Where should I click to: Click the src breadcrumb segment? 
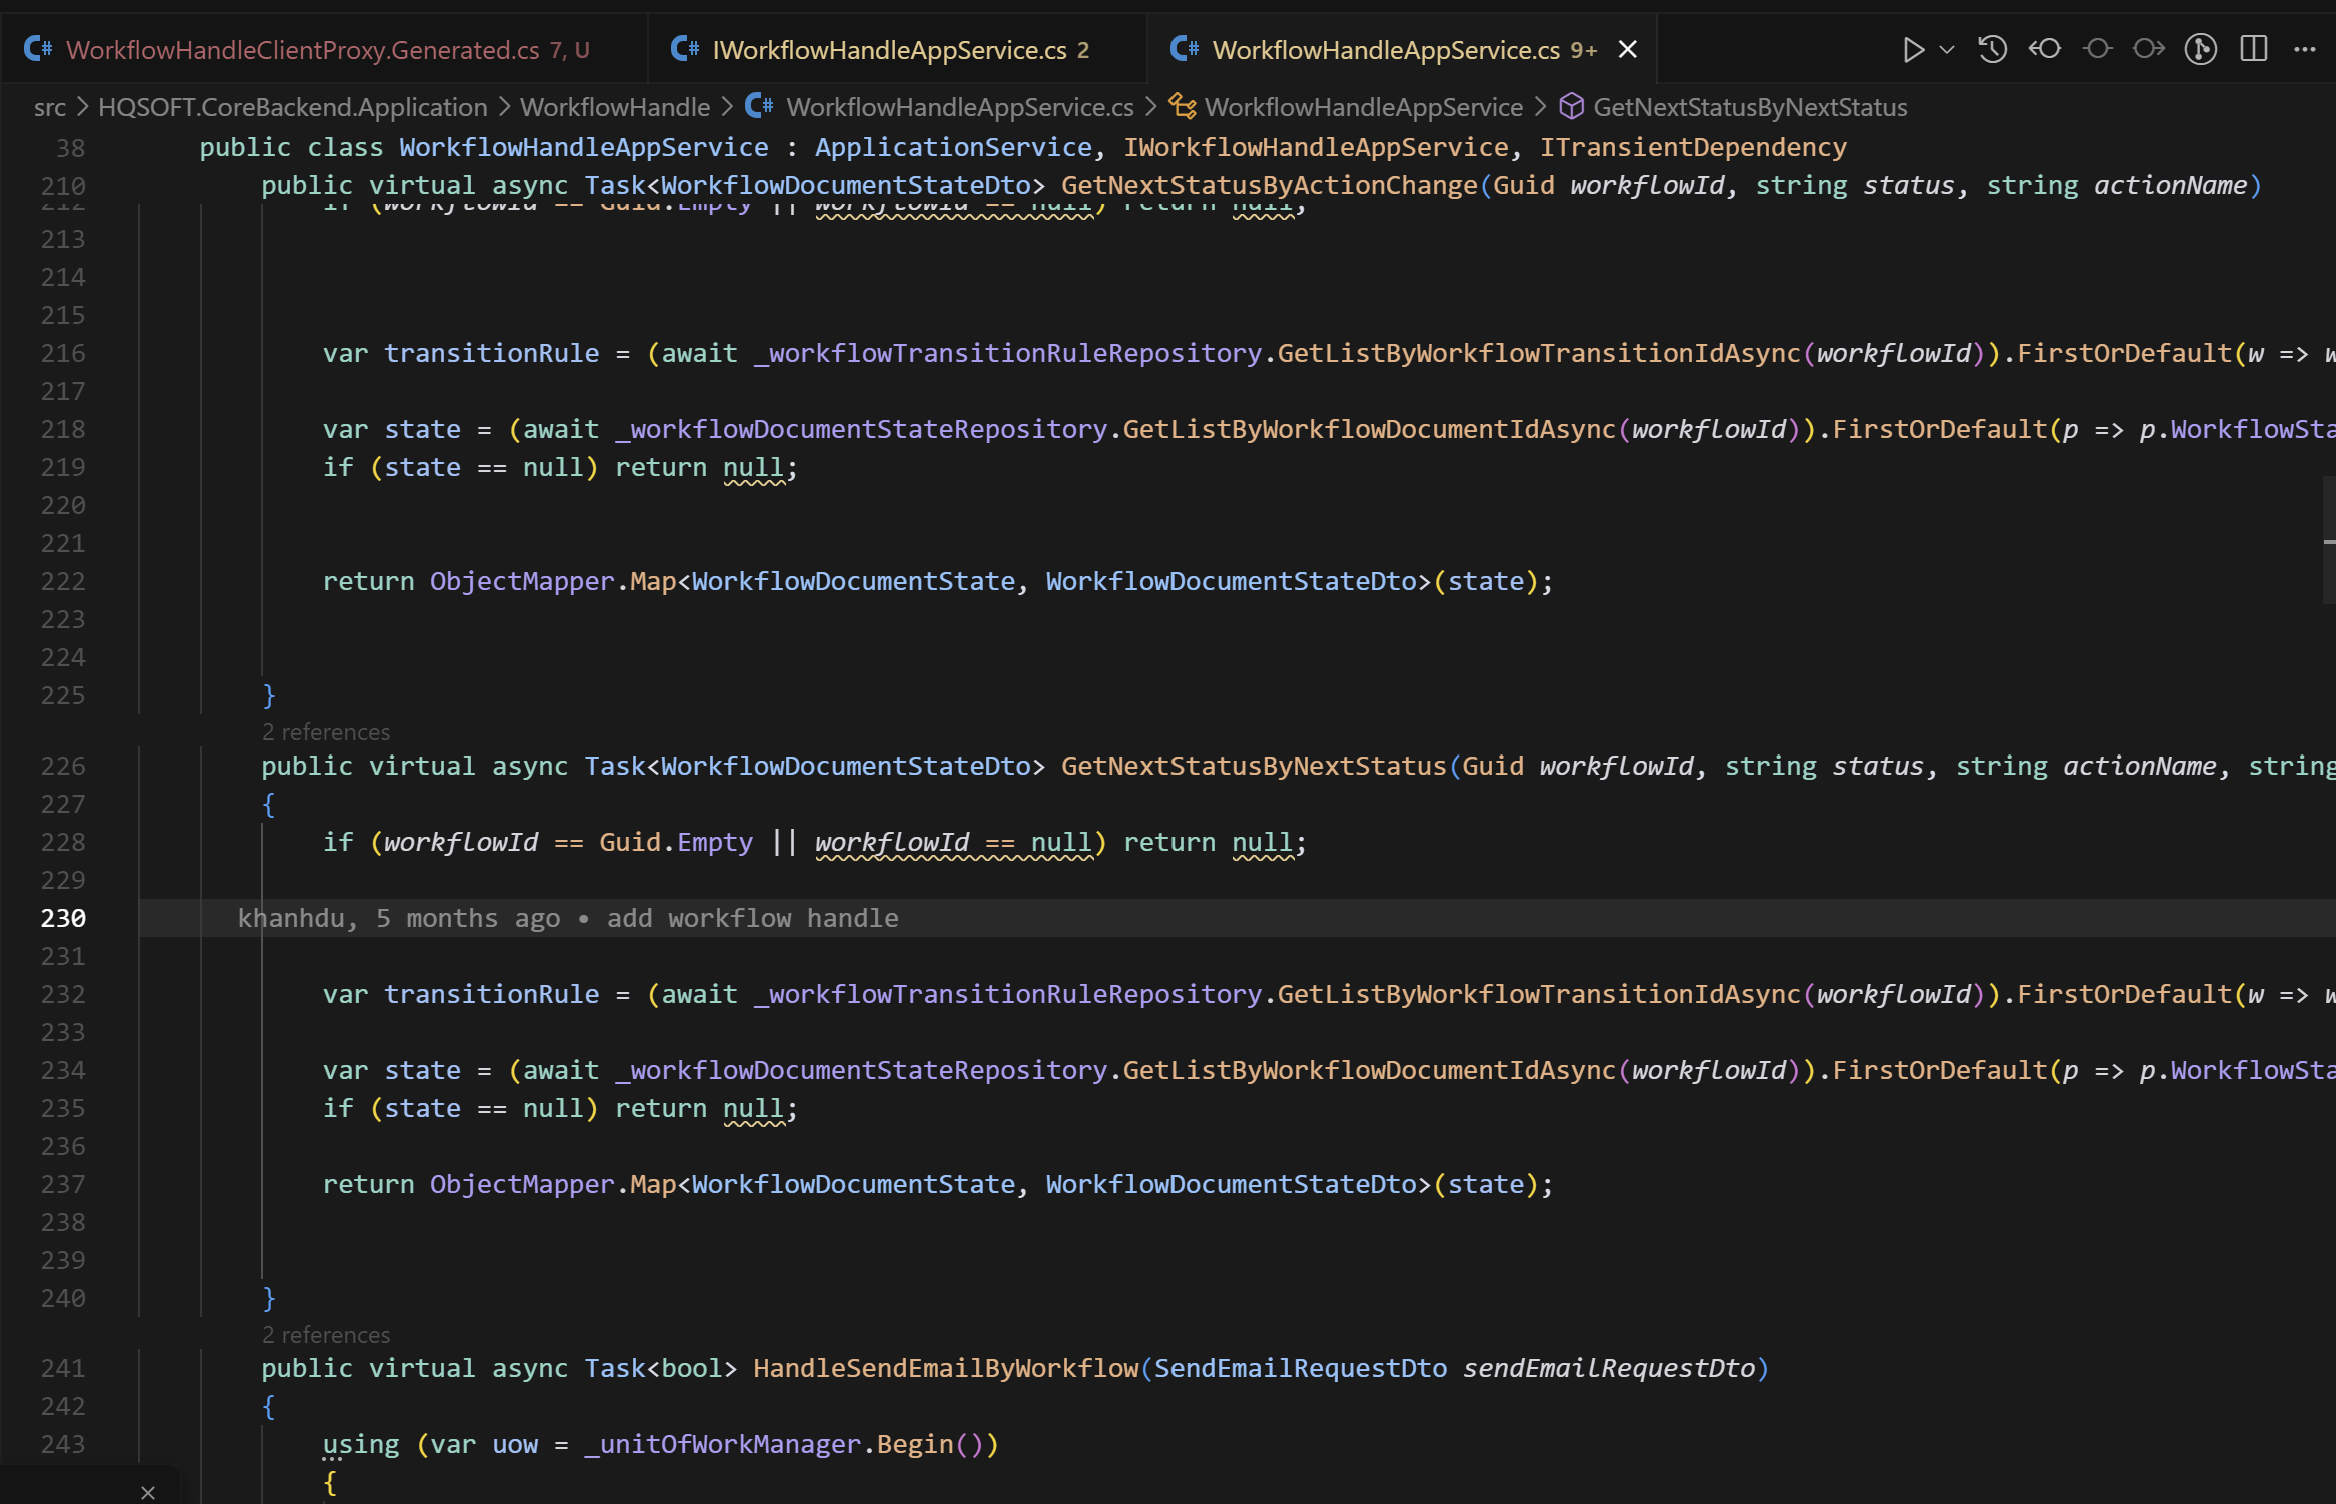[x=49, y=107]
